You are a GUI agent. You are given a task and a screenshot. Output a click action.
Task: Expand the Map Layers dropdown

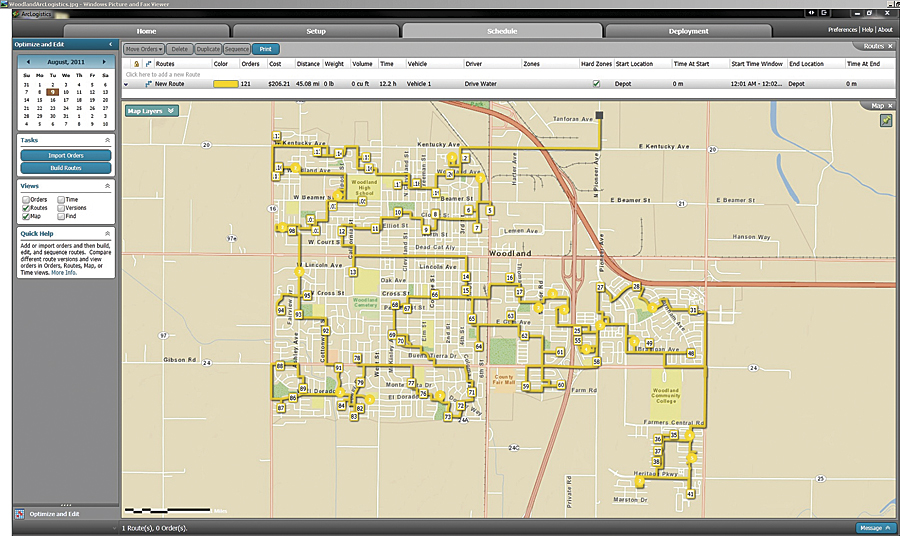[152, 111]
